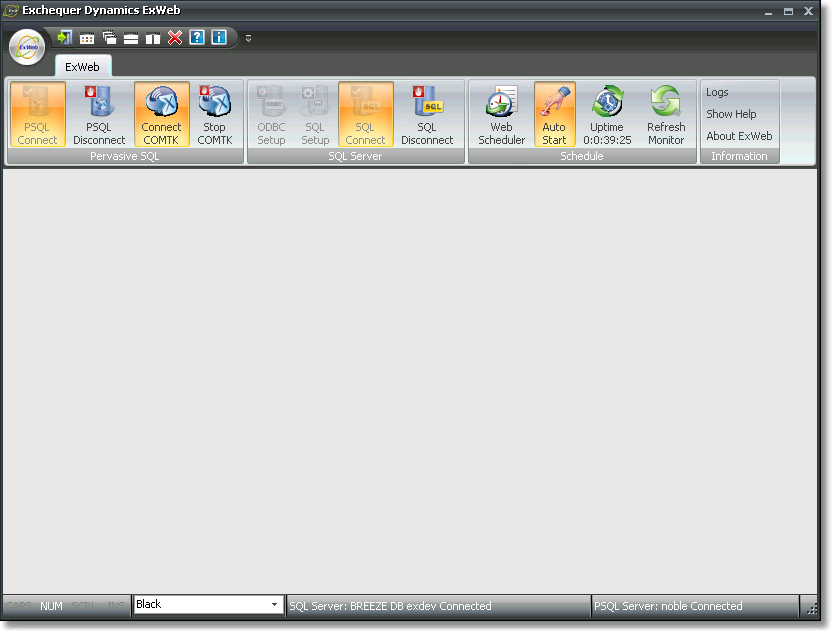Click the window resize grip in status bar
The width and height of the screenshot is (836, 638).
coord(812,609)
